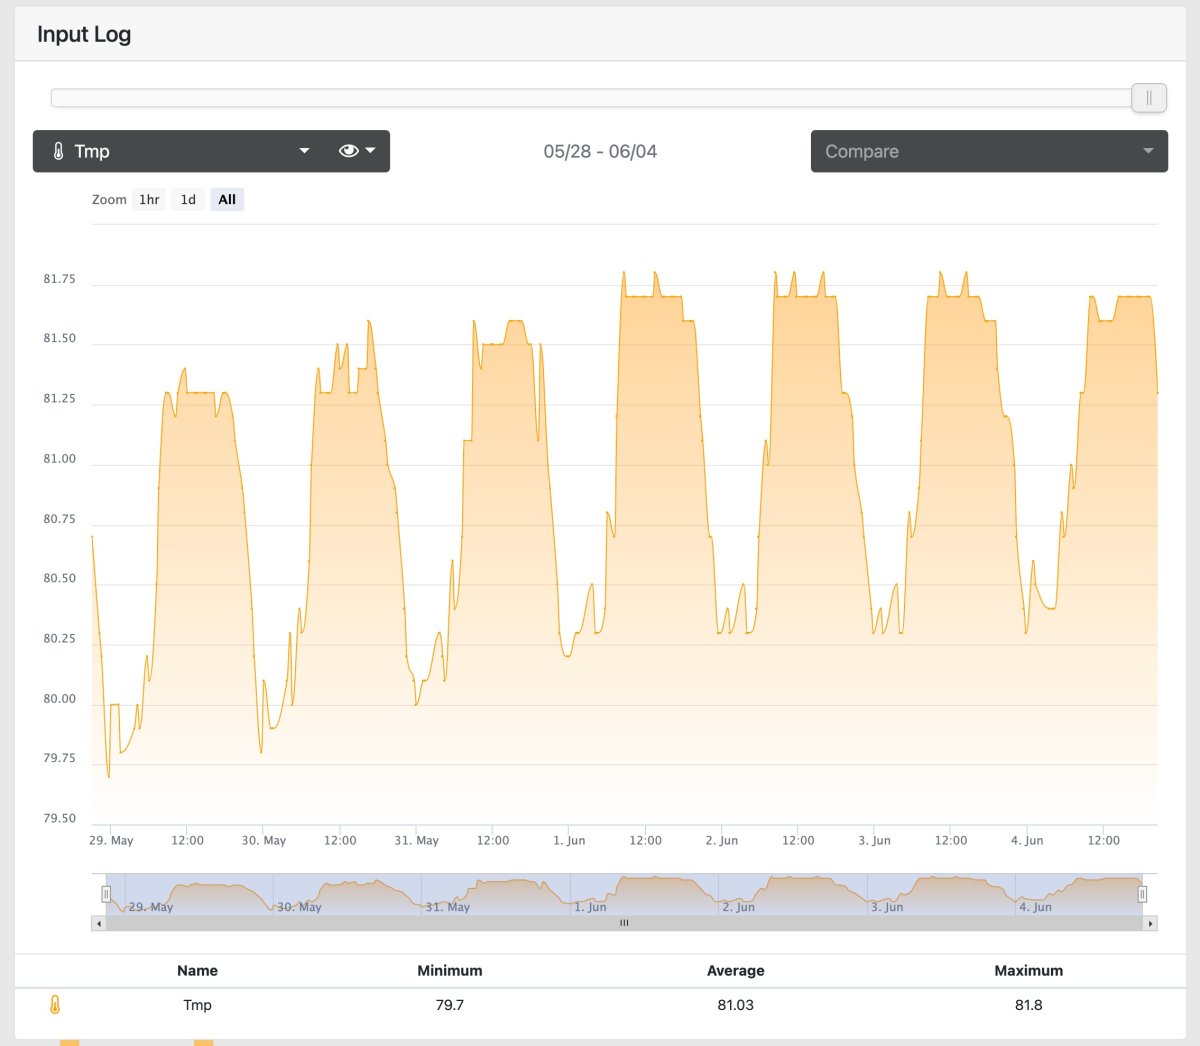Click the orange thermometer icon in table
Screen dimensions: 1200x1046
coord(55,1005)
